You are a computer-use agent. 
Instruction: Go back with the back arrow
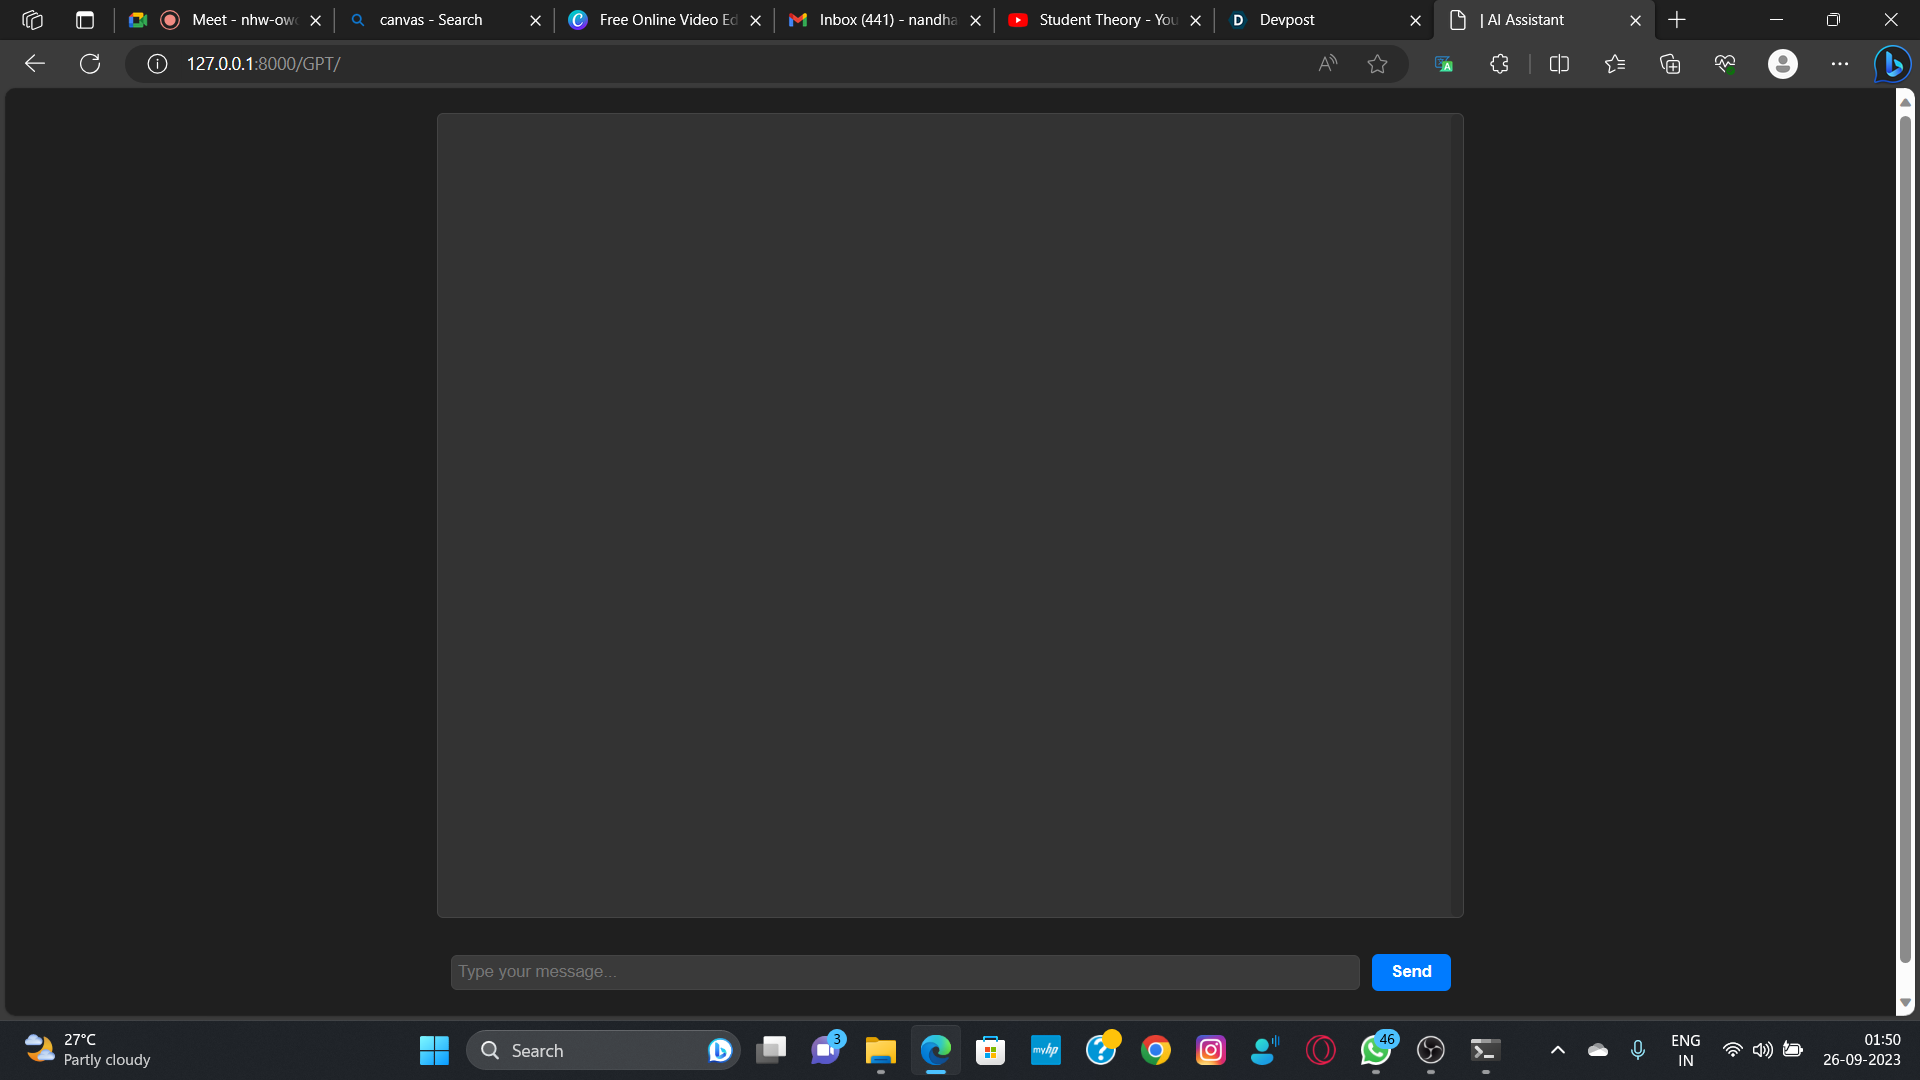(35, 64)
